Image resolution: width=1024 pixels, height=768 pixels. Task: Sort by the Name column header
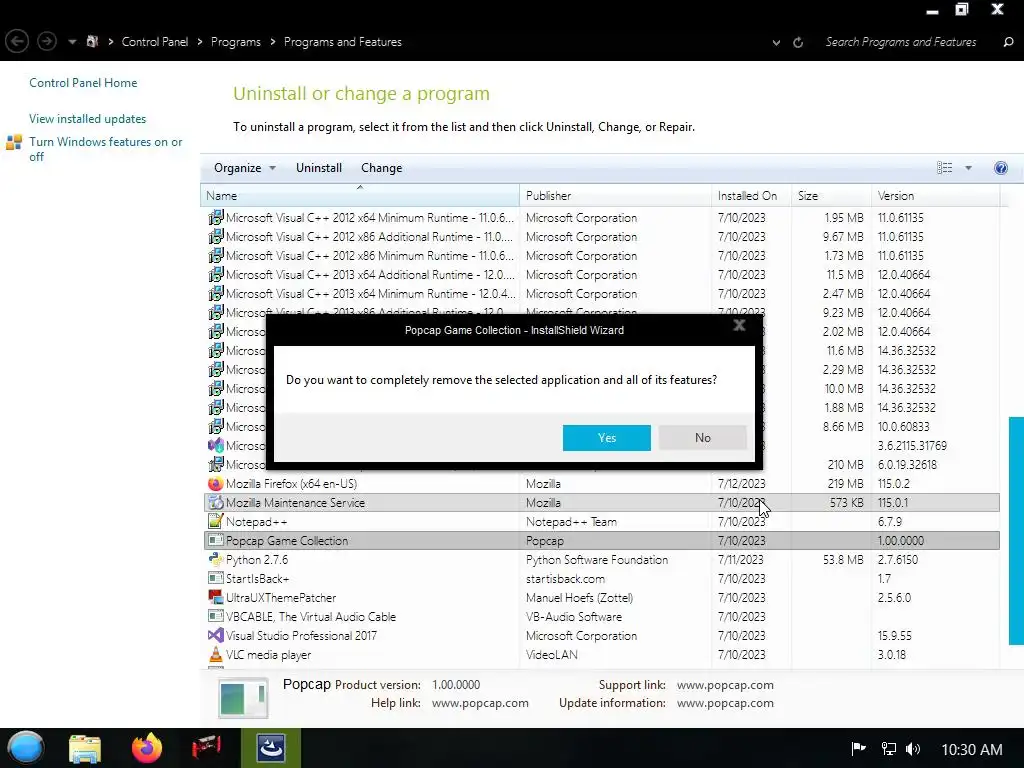[x=360, y=195]
